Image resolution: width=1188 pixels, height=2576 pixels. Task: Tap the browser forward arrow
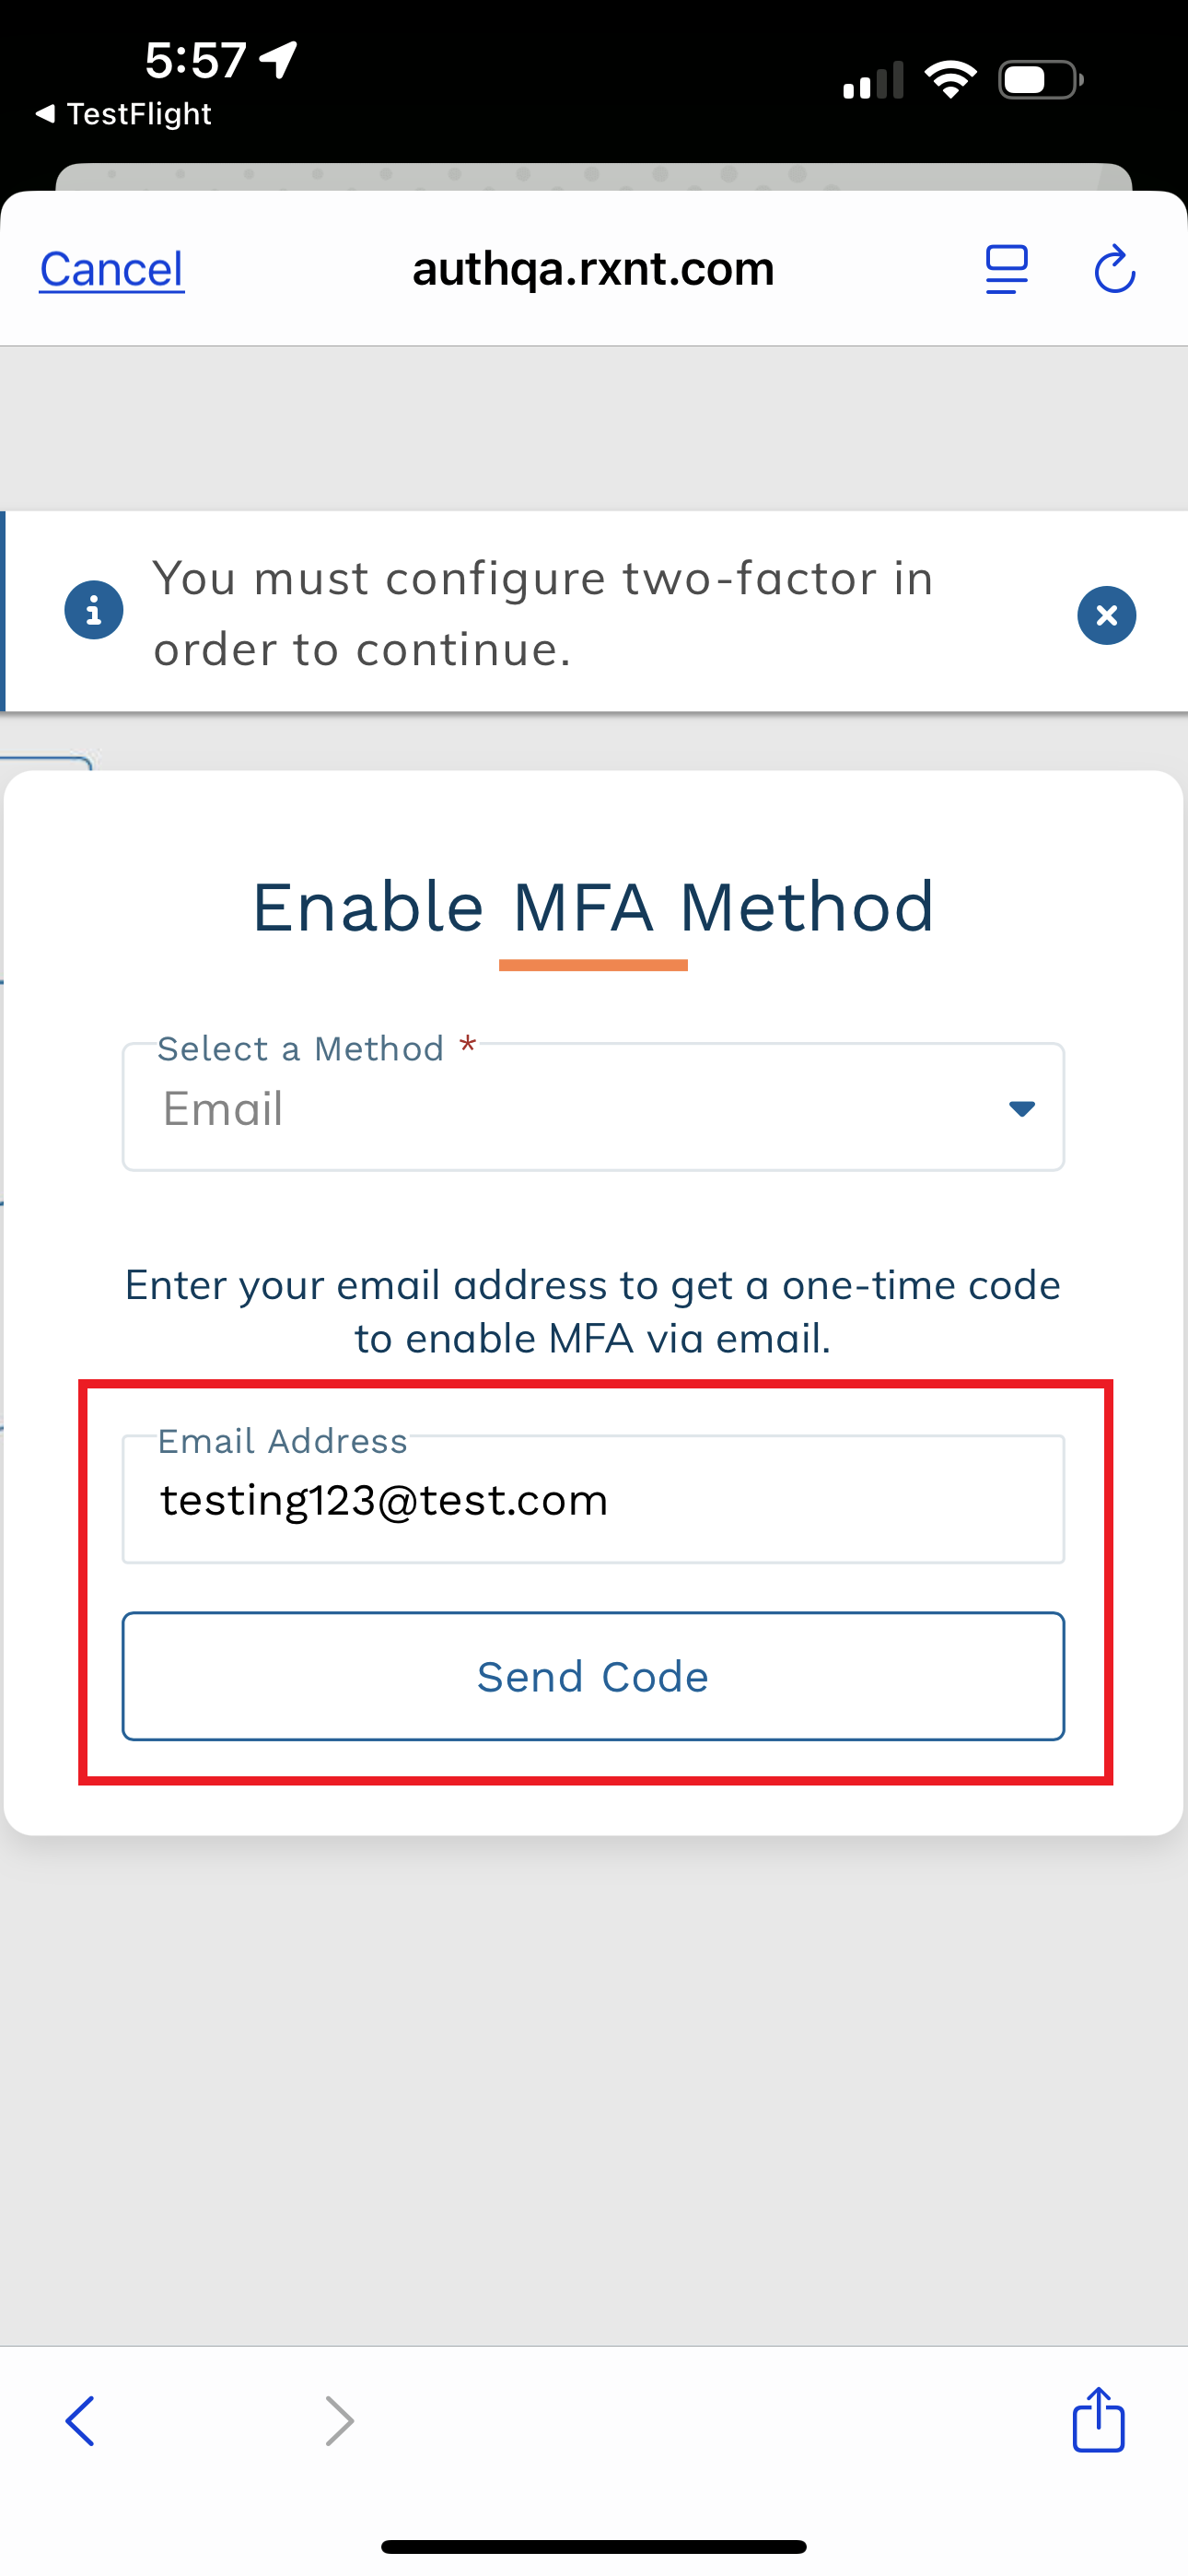340,2421
